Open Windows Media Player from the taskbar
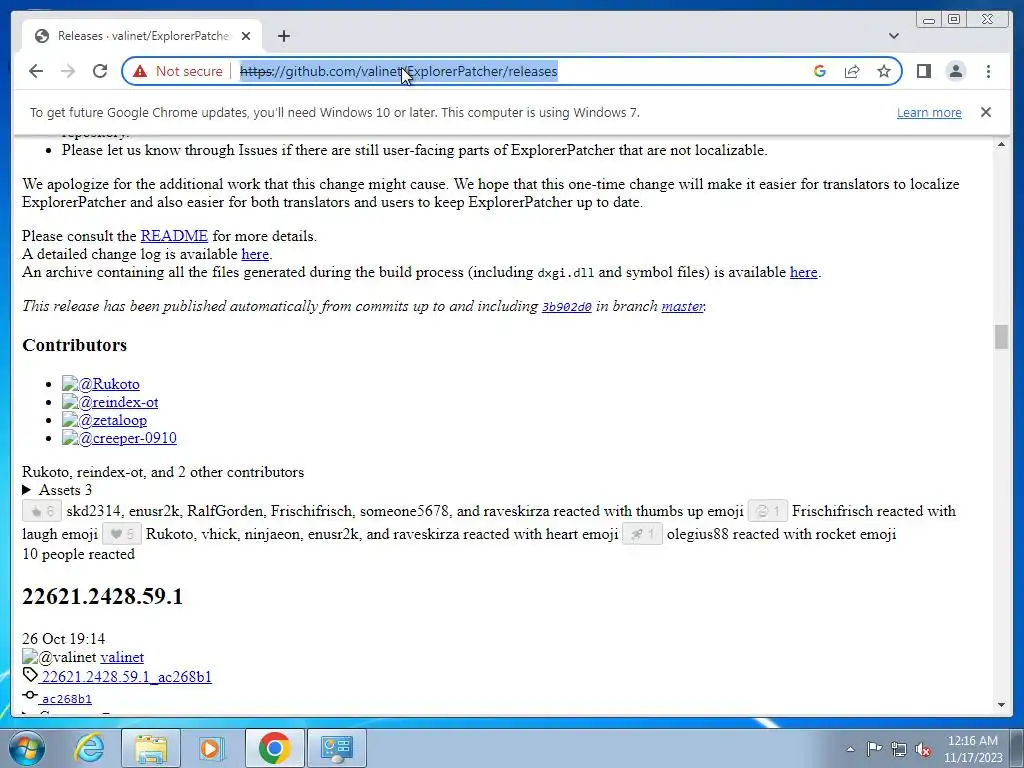The image size is (1024, 768). coord(212,748)
